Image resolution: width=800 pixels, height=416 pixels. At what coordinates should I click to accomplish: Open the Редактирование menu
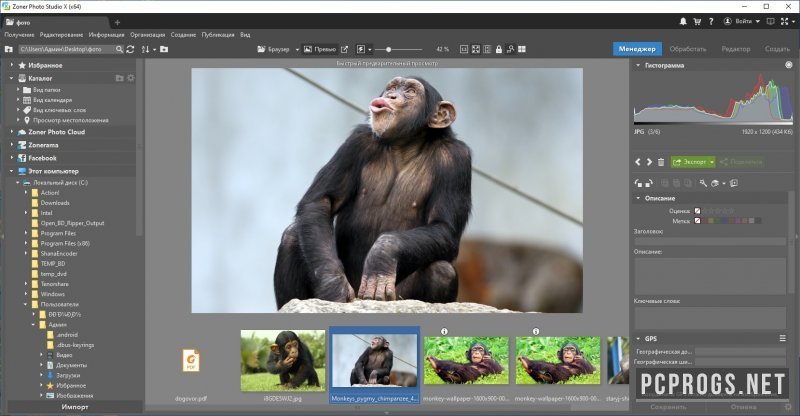click(x=61, y=35)
